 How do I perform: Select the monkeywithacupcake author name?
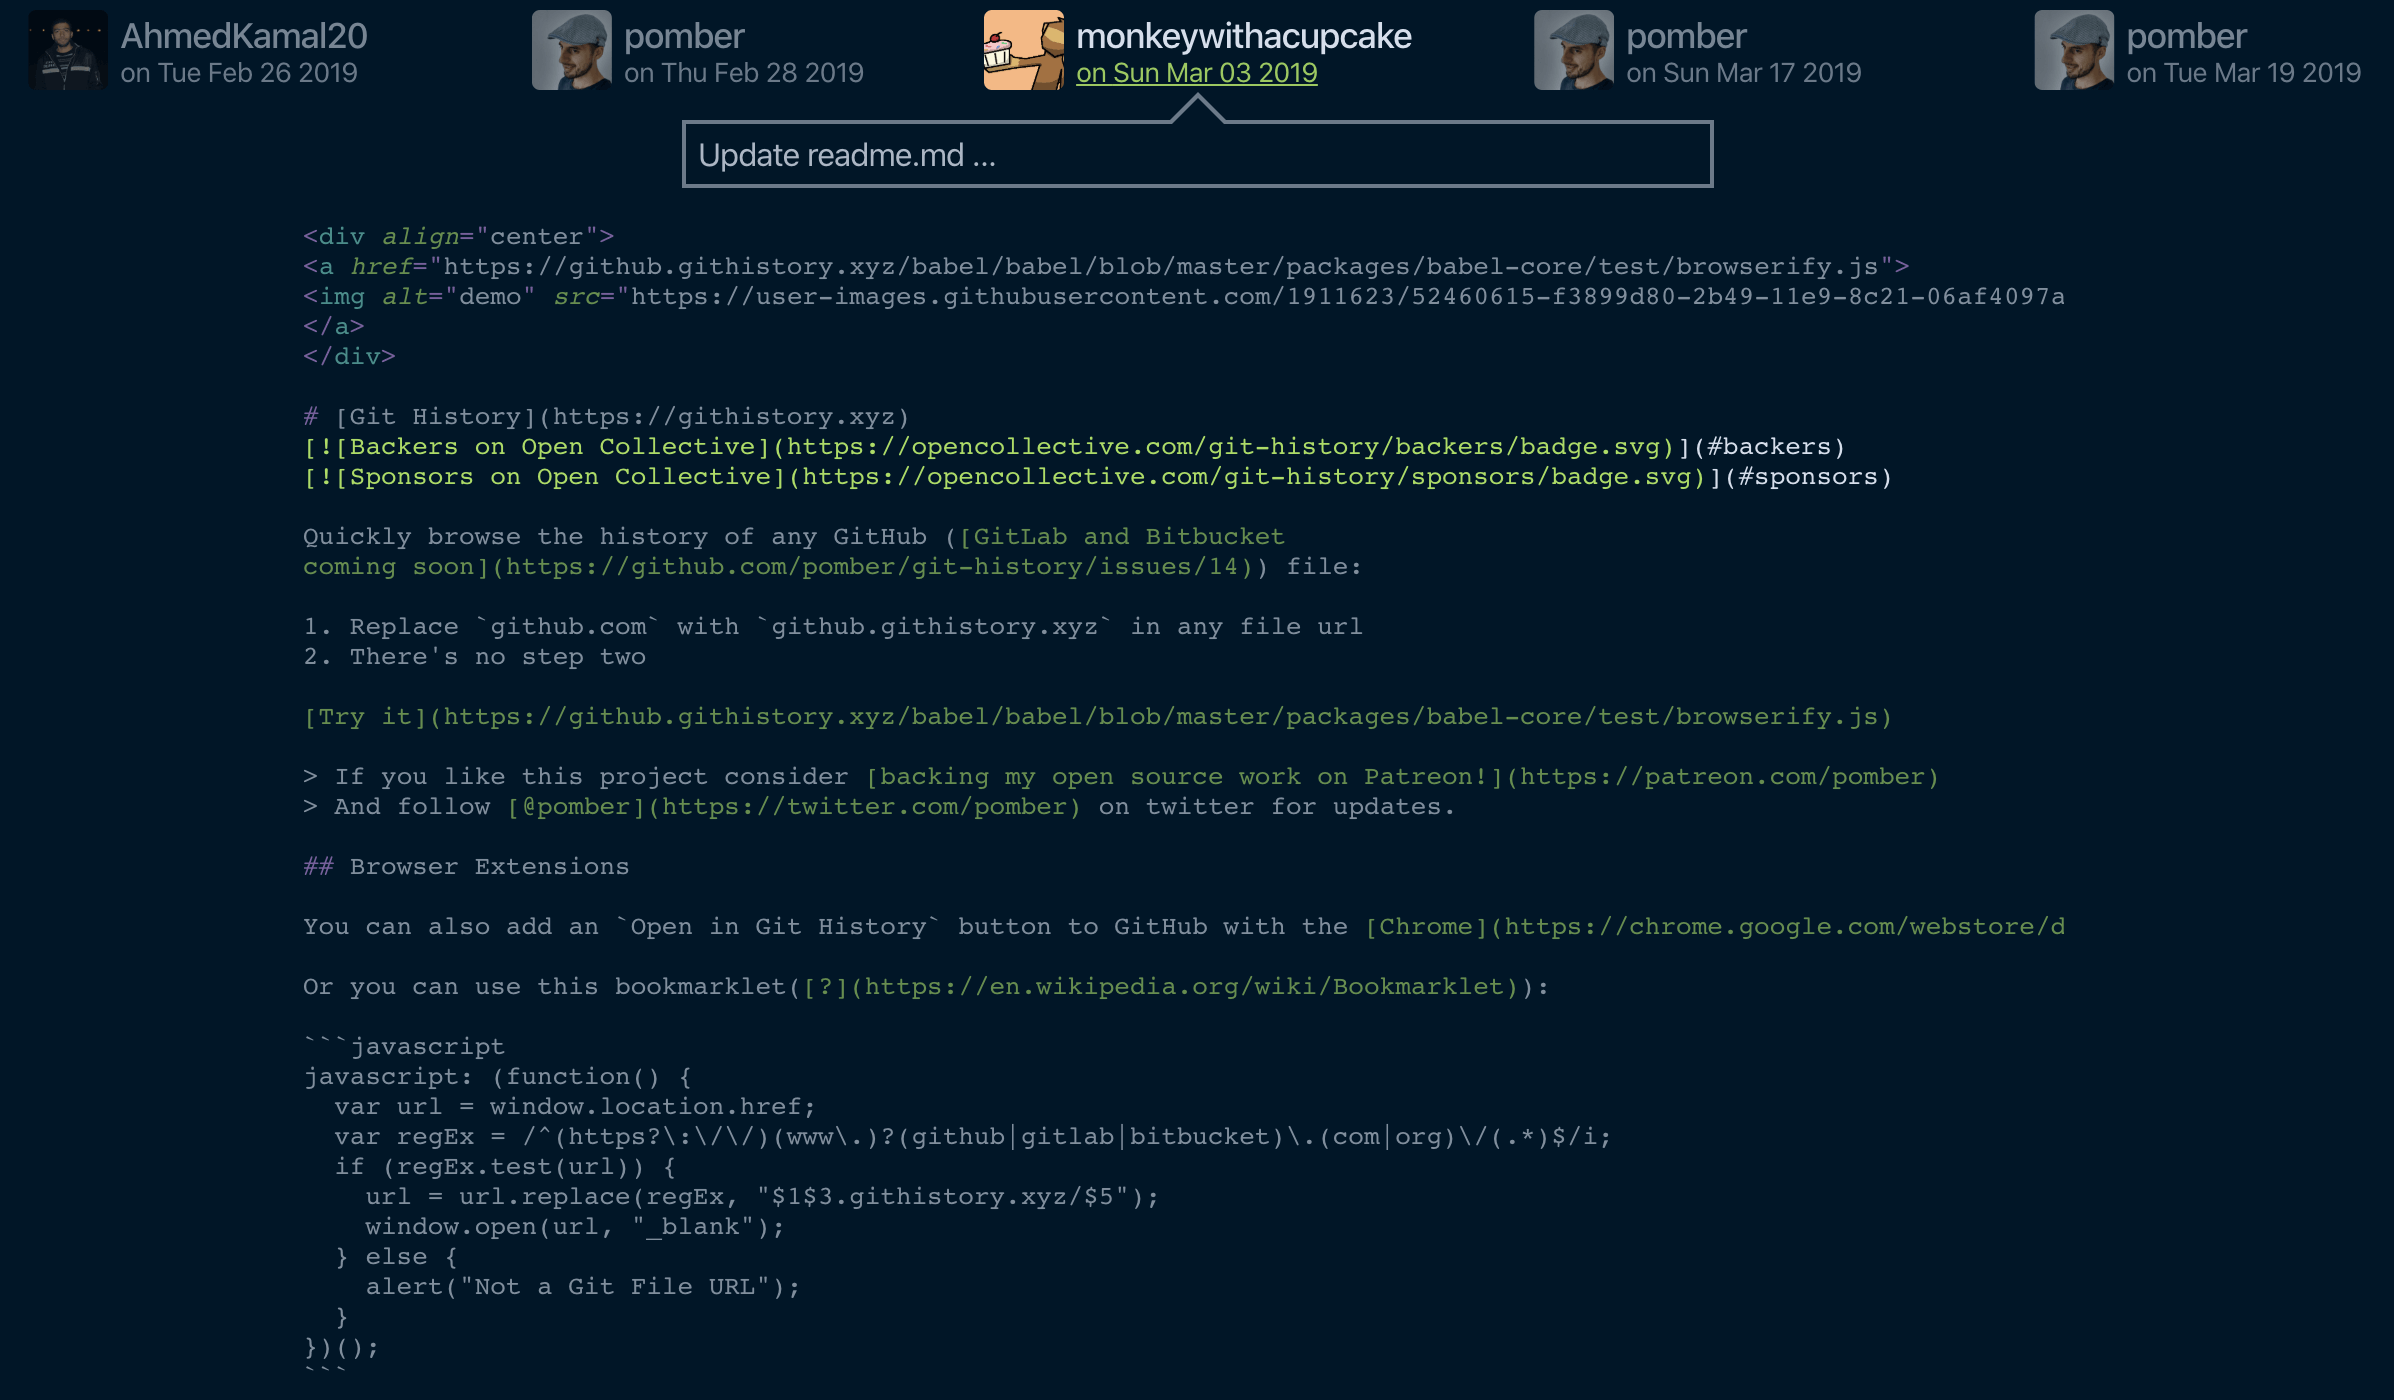pos(1243,36)
